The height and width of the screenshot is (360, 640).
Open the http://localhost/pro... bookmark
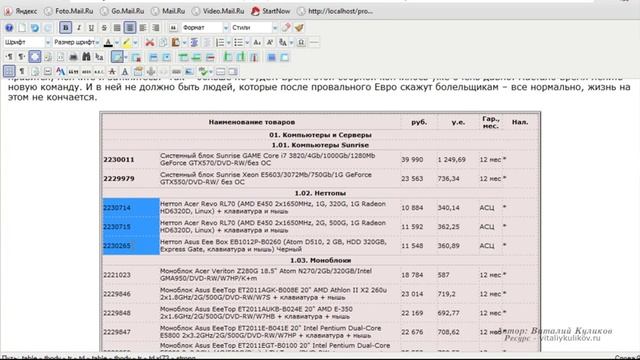pyautogui.click(x=335, y=11)
